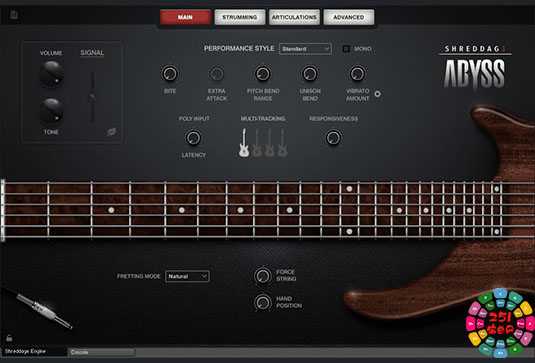The width and height of the screenshot is (535, 363).
Task: Click the lock icon at bottom left
Action: coord(9,338)
